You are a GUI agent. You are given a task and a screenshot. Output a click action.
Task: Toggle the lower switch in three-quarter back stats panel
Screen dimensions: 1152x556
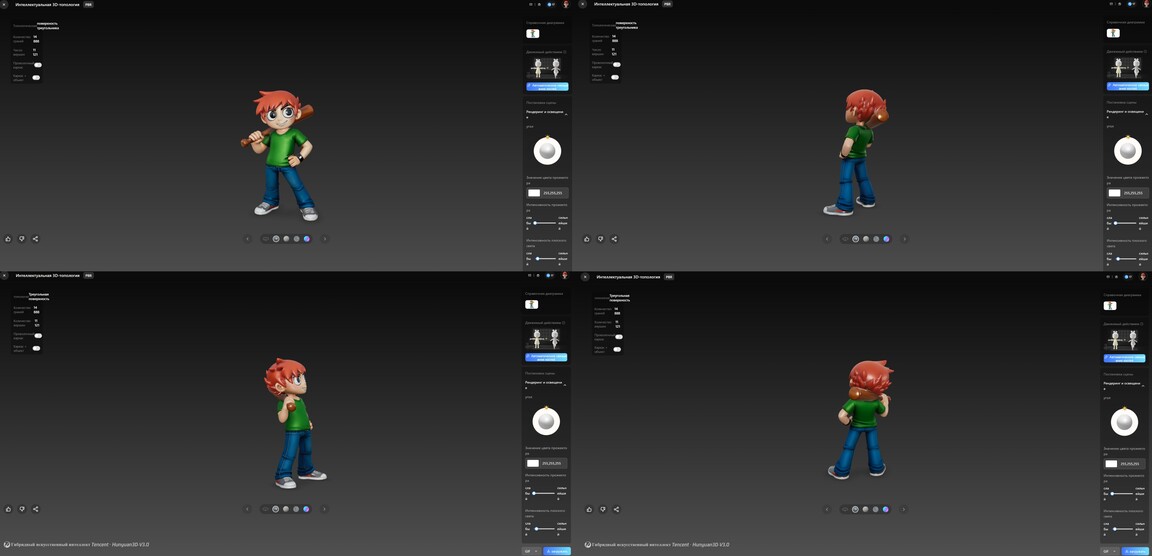click(615, 77)
